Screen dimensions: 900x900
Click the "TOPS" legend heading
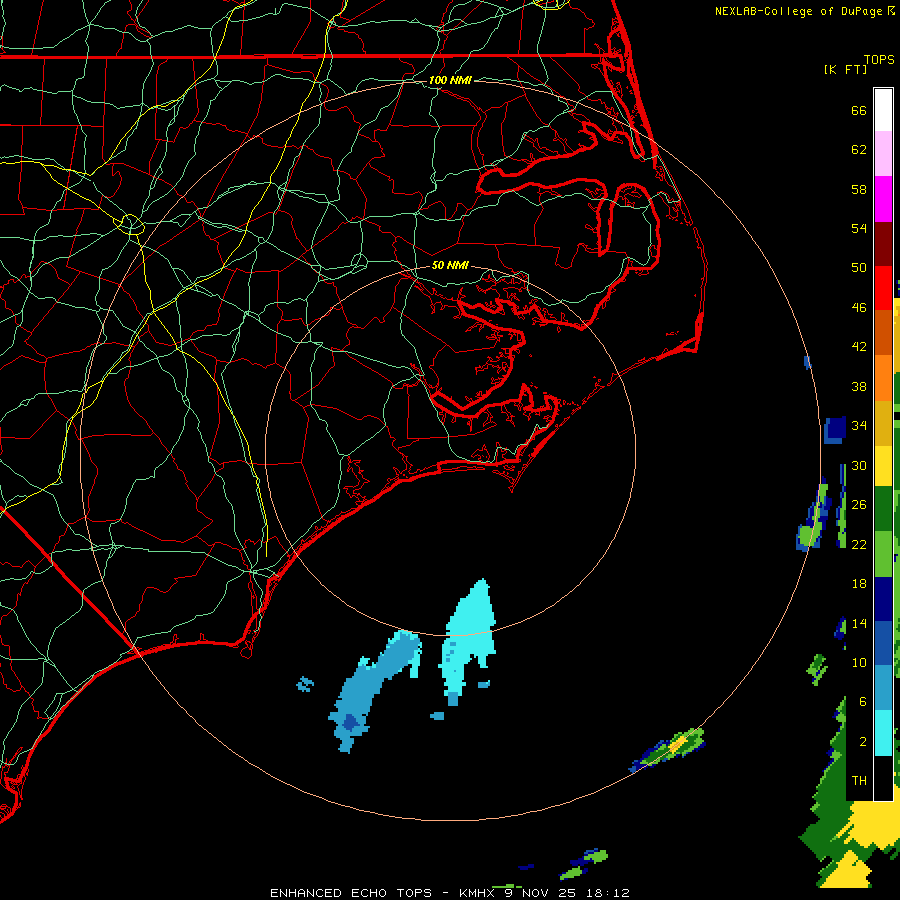(x=879, y=60)
